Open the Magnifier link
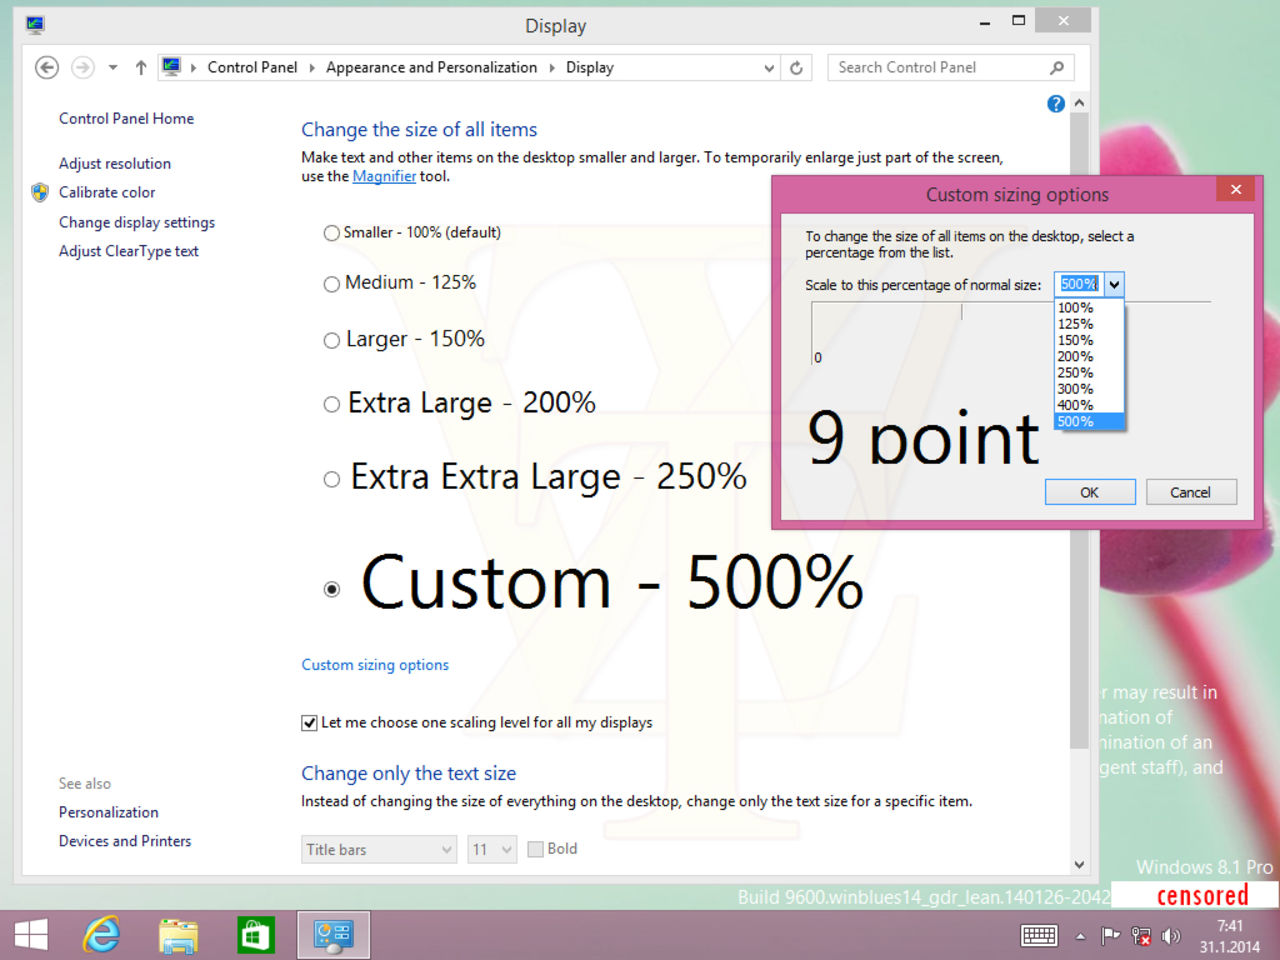Viewport: 1280px width, 960px height. [384, 176]
